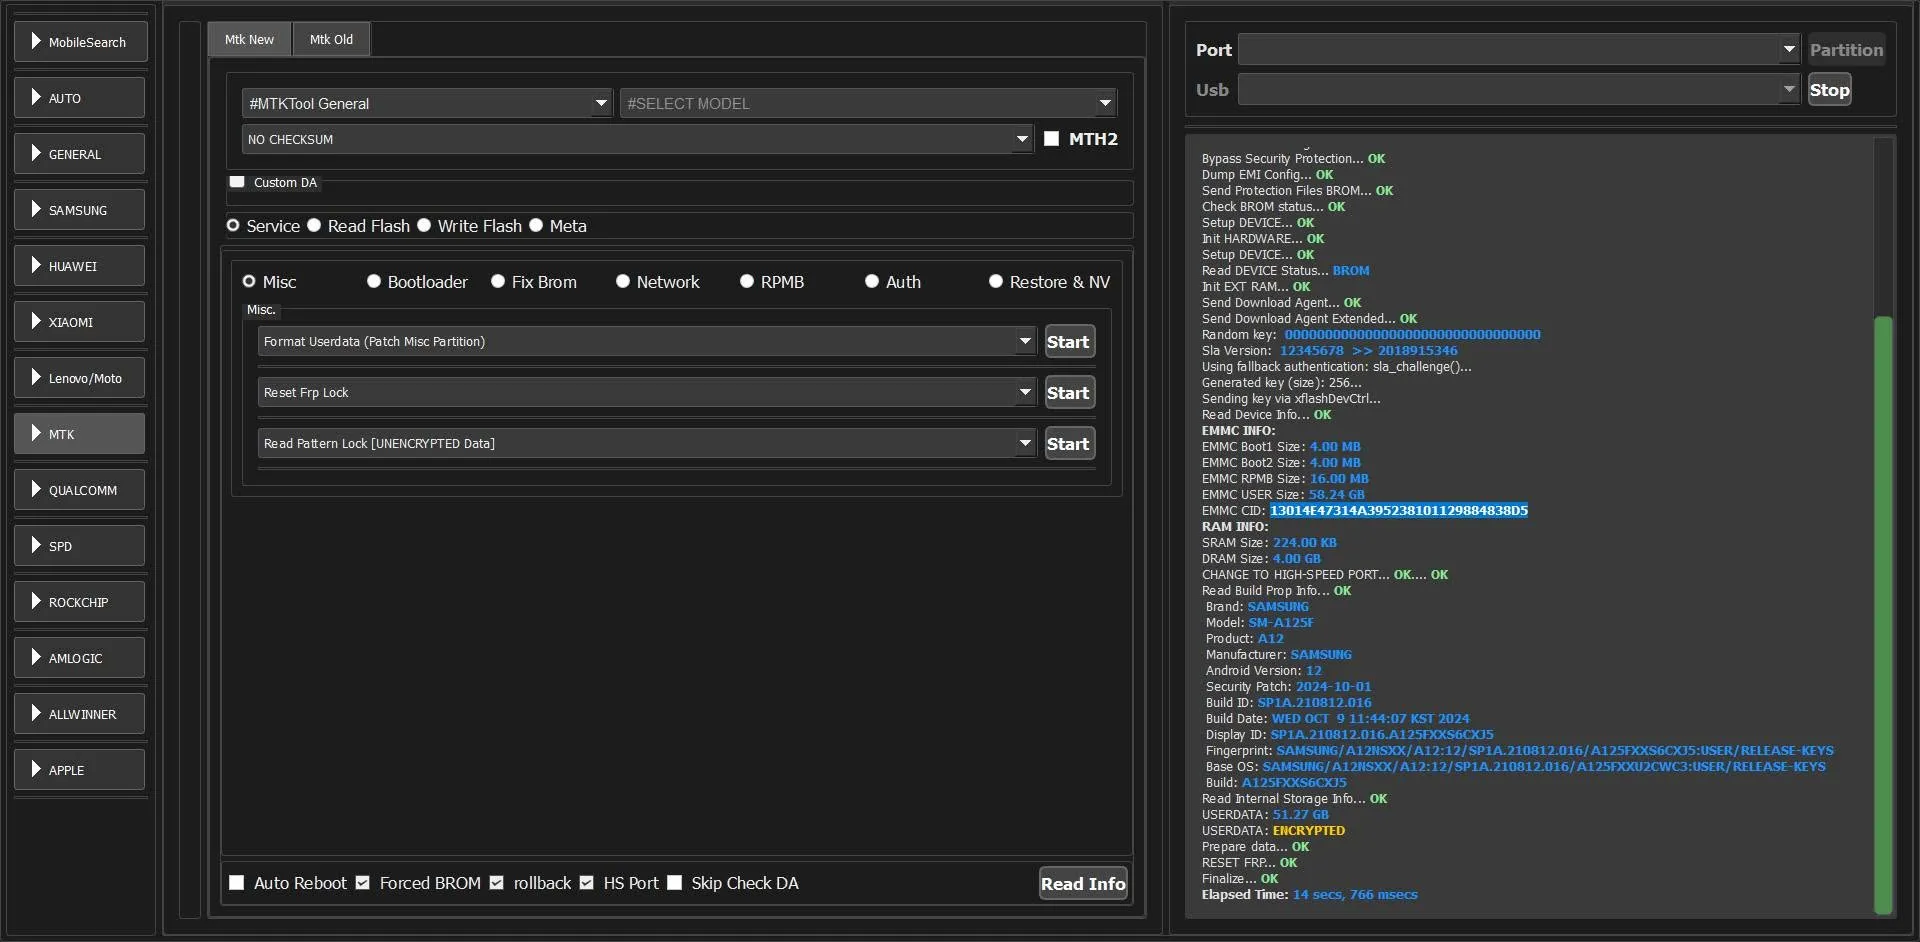
Task: Open the AMLOGIC sidebar section
Action: click(81, 658)
